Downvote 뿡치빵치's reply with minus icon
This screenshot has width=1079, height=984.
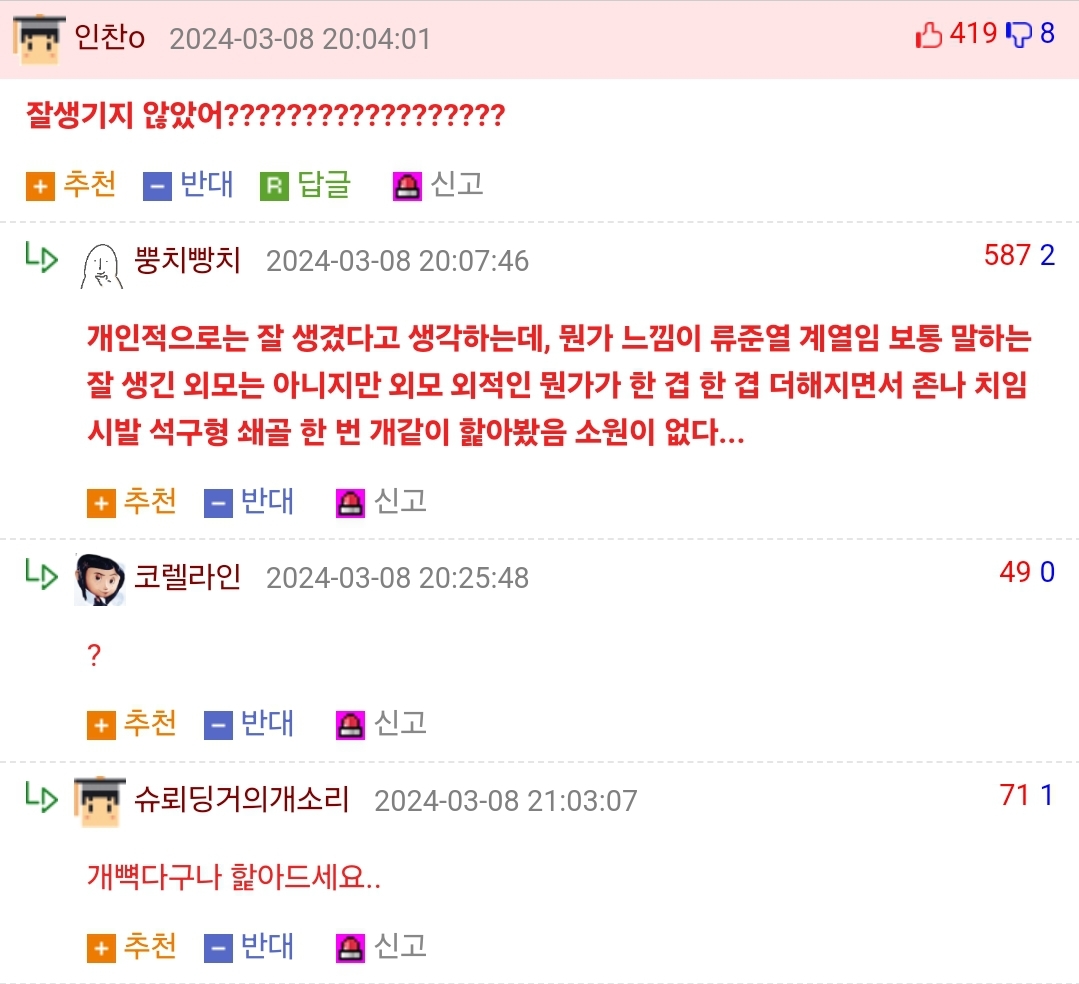pyautogui.click(x=218, y=503)
